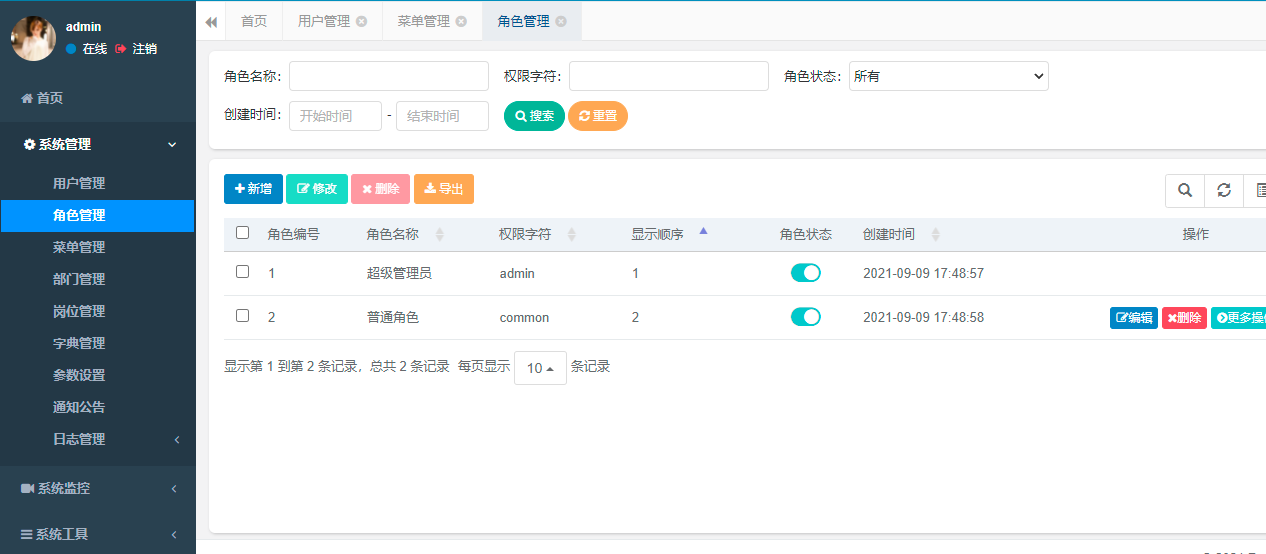Switch to the 用户管理 tab
Screen dimensions: 1266x554
tap(324, 21)
